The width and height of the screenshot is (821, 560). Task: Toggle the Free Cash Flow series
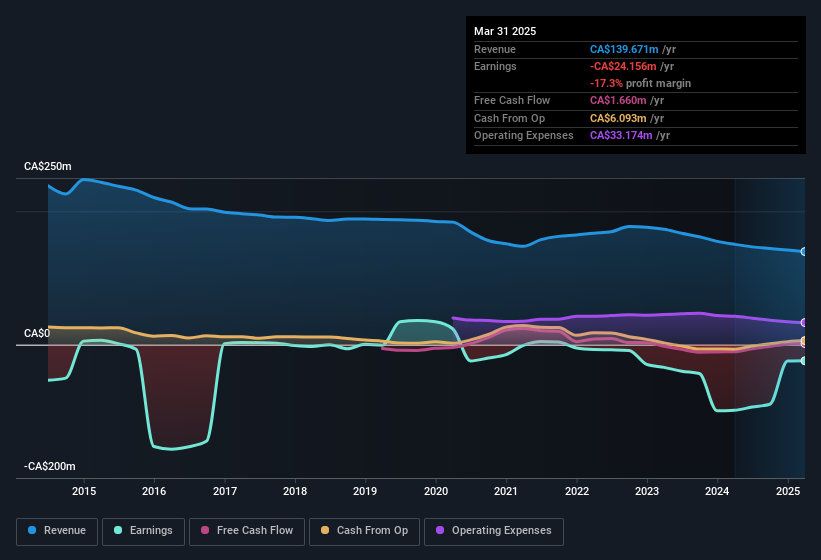coord(247,531)
